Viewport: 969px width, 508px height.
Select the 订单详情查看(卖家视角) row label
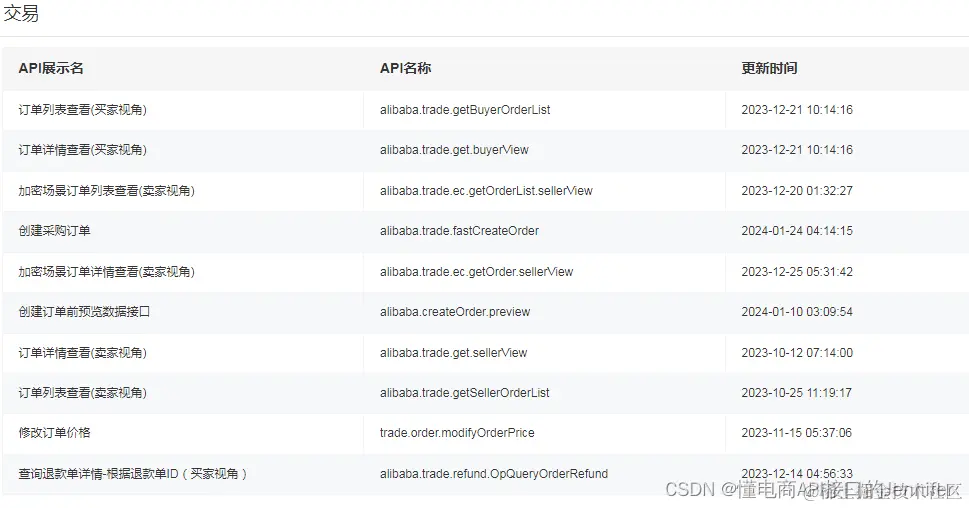tap(83, 353)
